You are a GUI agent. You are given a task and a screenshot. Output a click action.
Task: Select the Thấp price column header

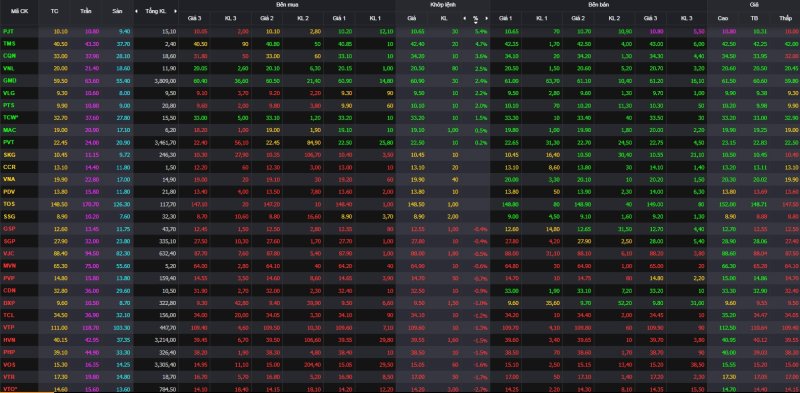785,18
